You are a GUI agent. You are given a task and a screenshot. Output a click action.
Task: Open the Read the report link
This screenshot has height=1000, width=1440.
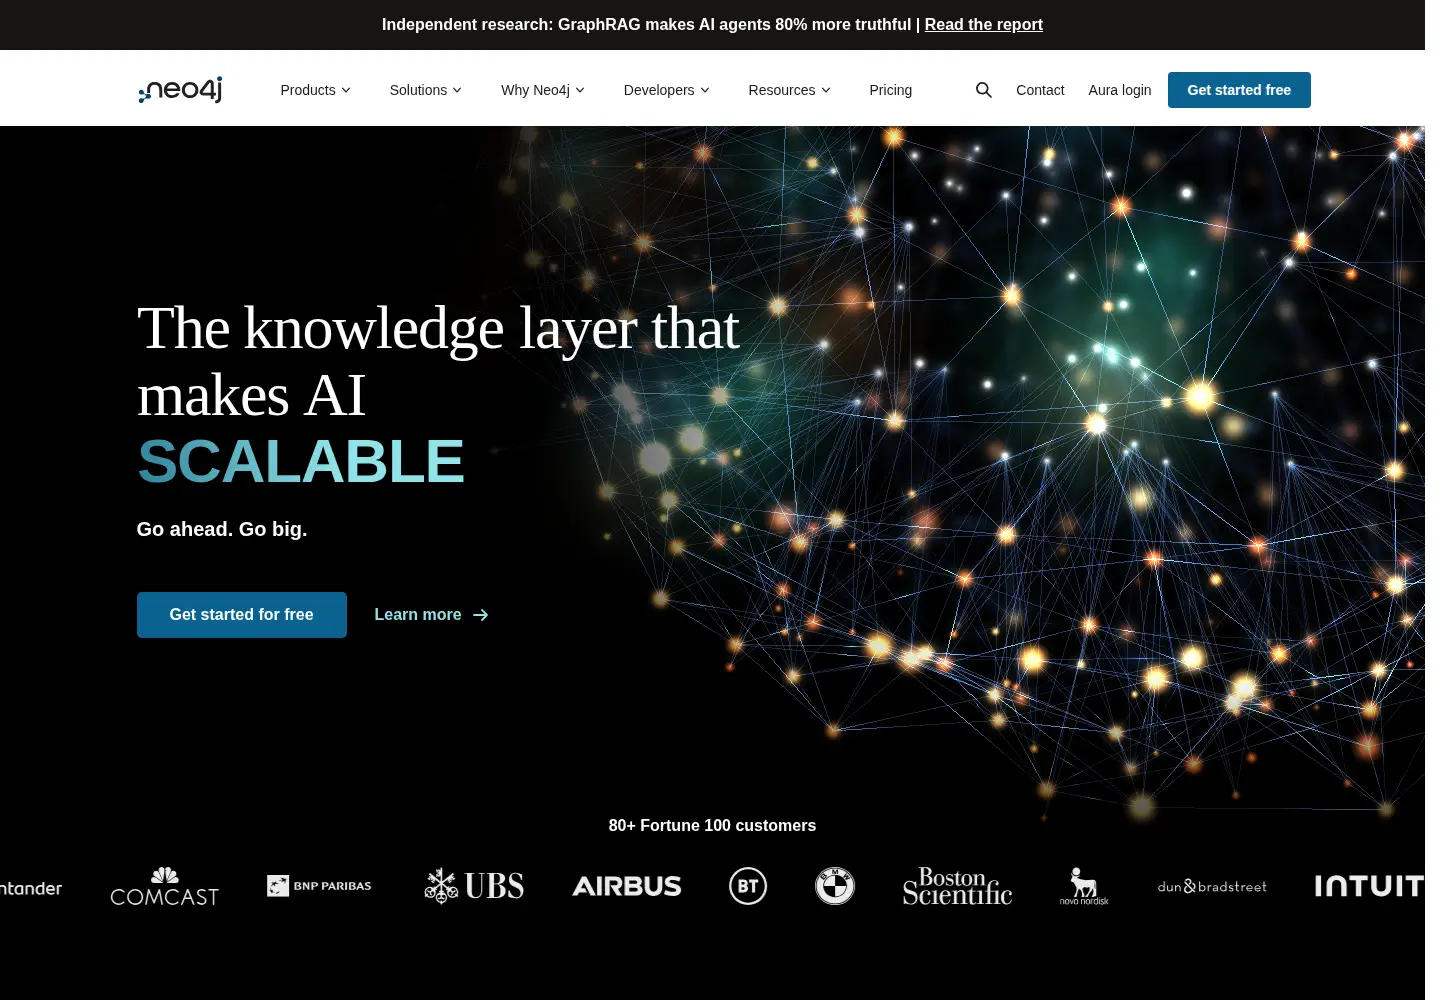[984, 24]
